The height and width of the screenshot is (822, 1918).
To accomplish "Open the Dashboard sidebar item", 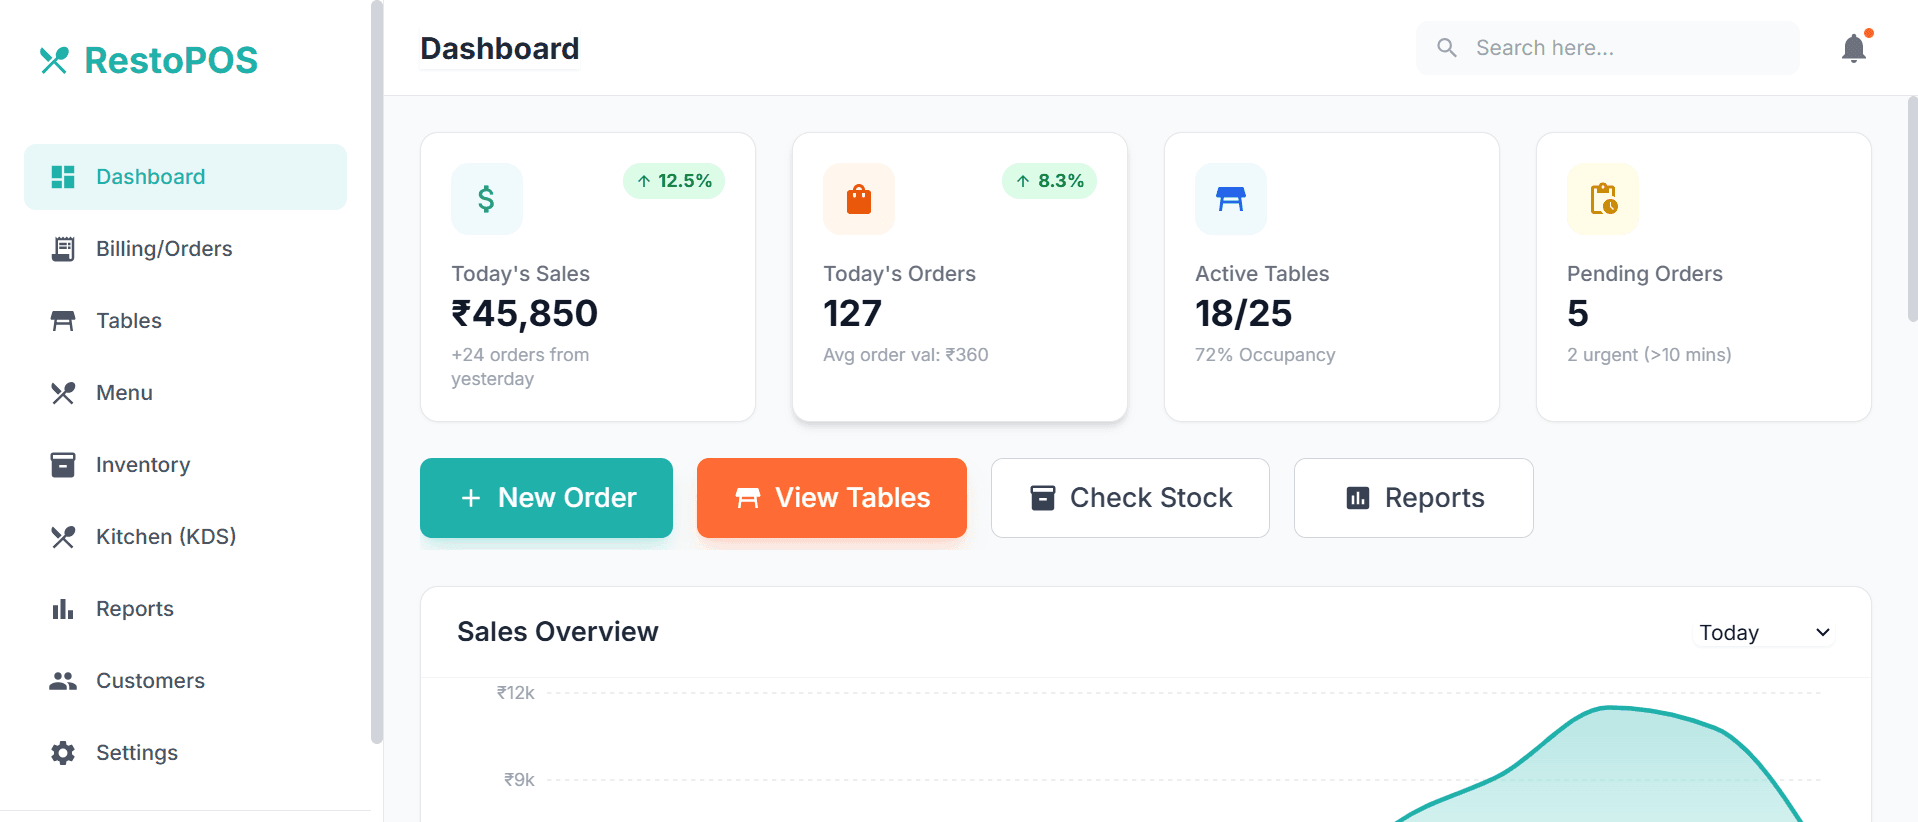I will 185,177.
